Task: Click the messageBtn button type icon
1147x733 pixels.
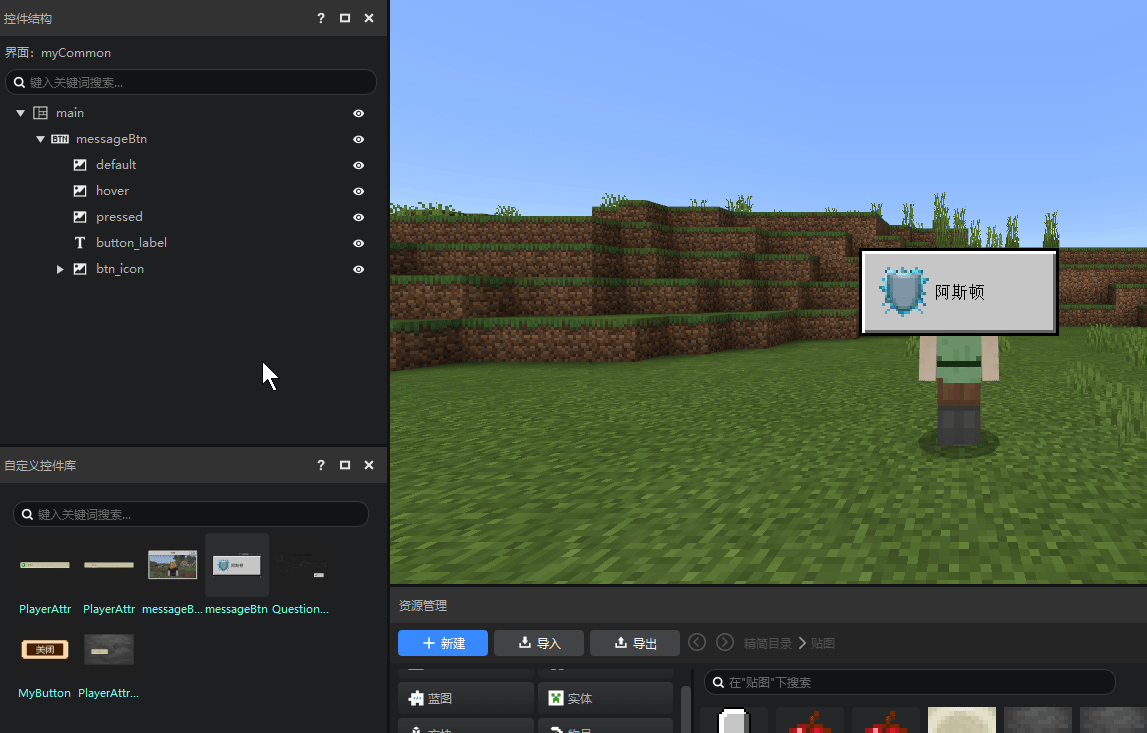Action: pos(60,139)
